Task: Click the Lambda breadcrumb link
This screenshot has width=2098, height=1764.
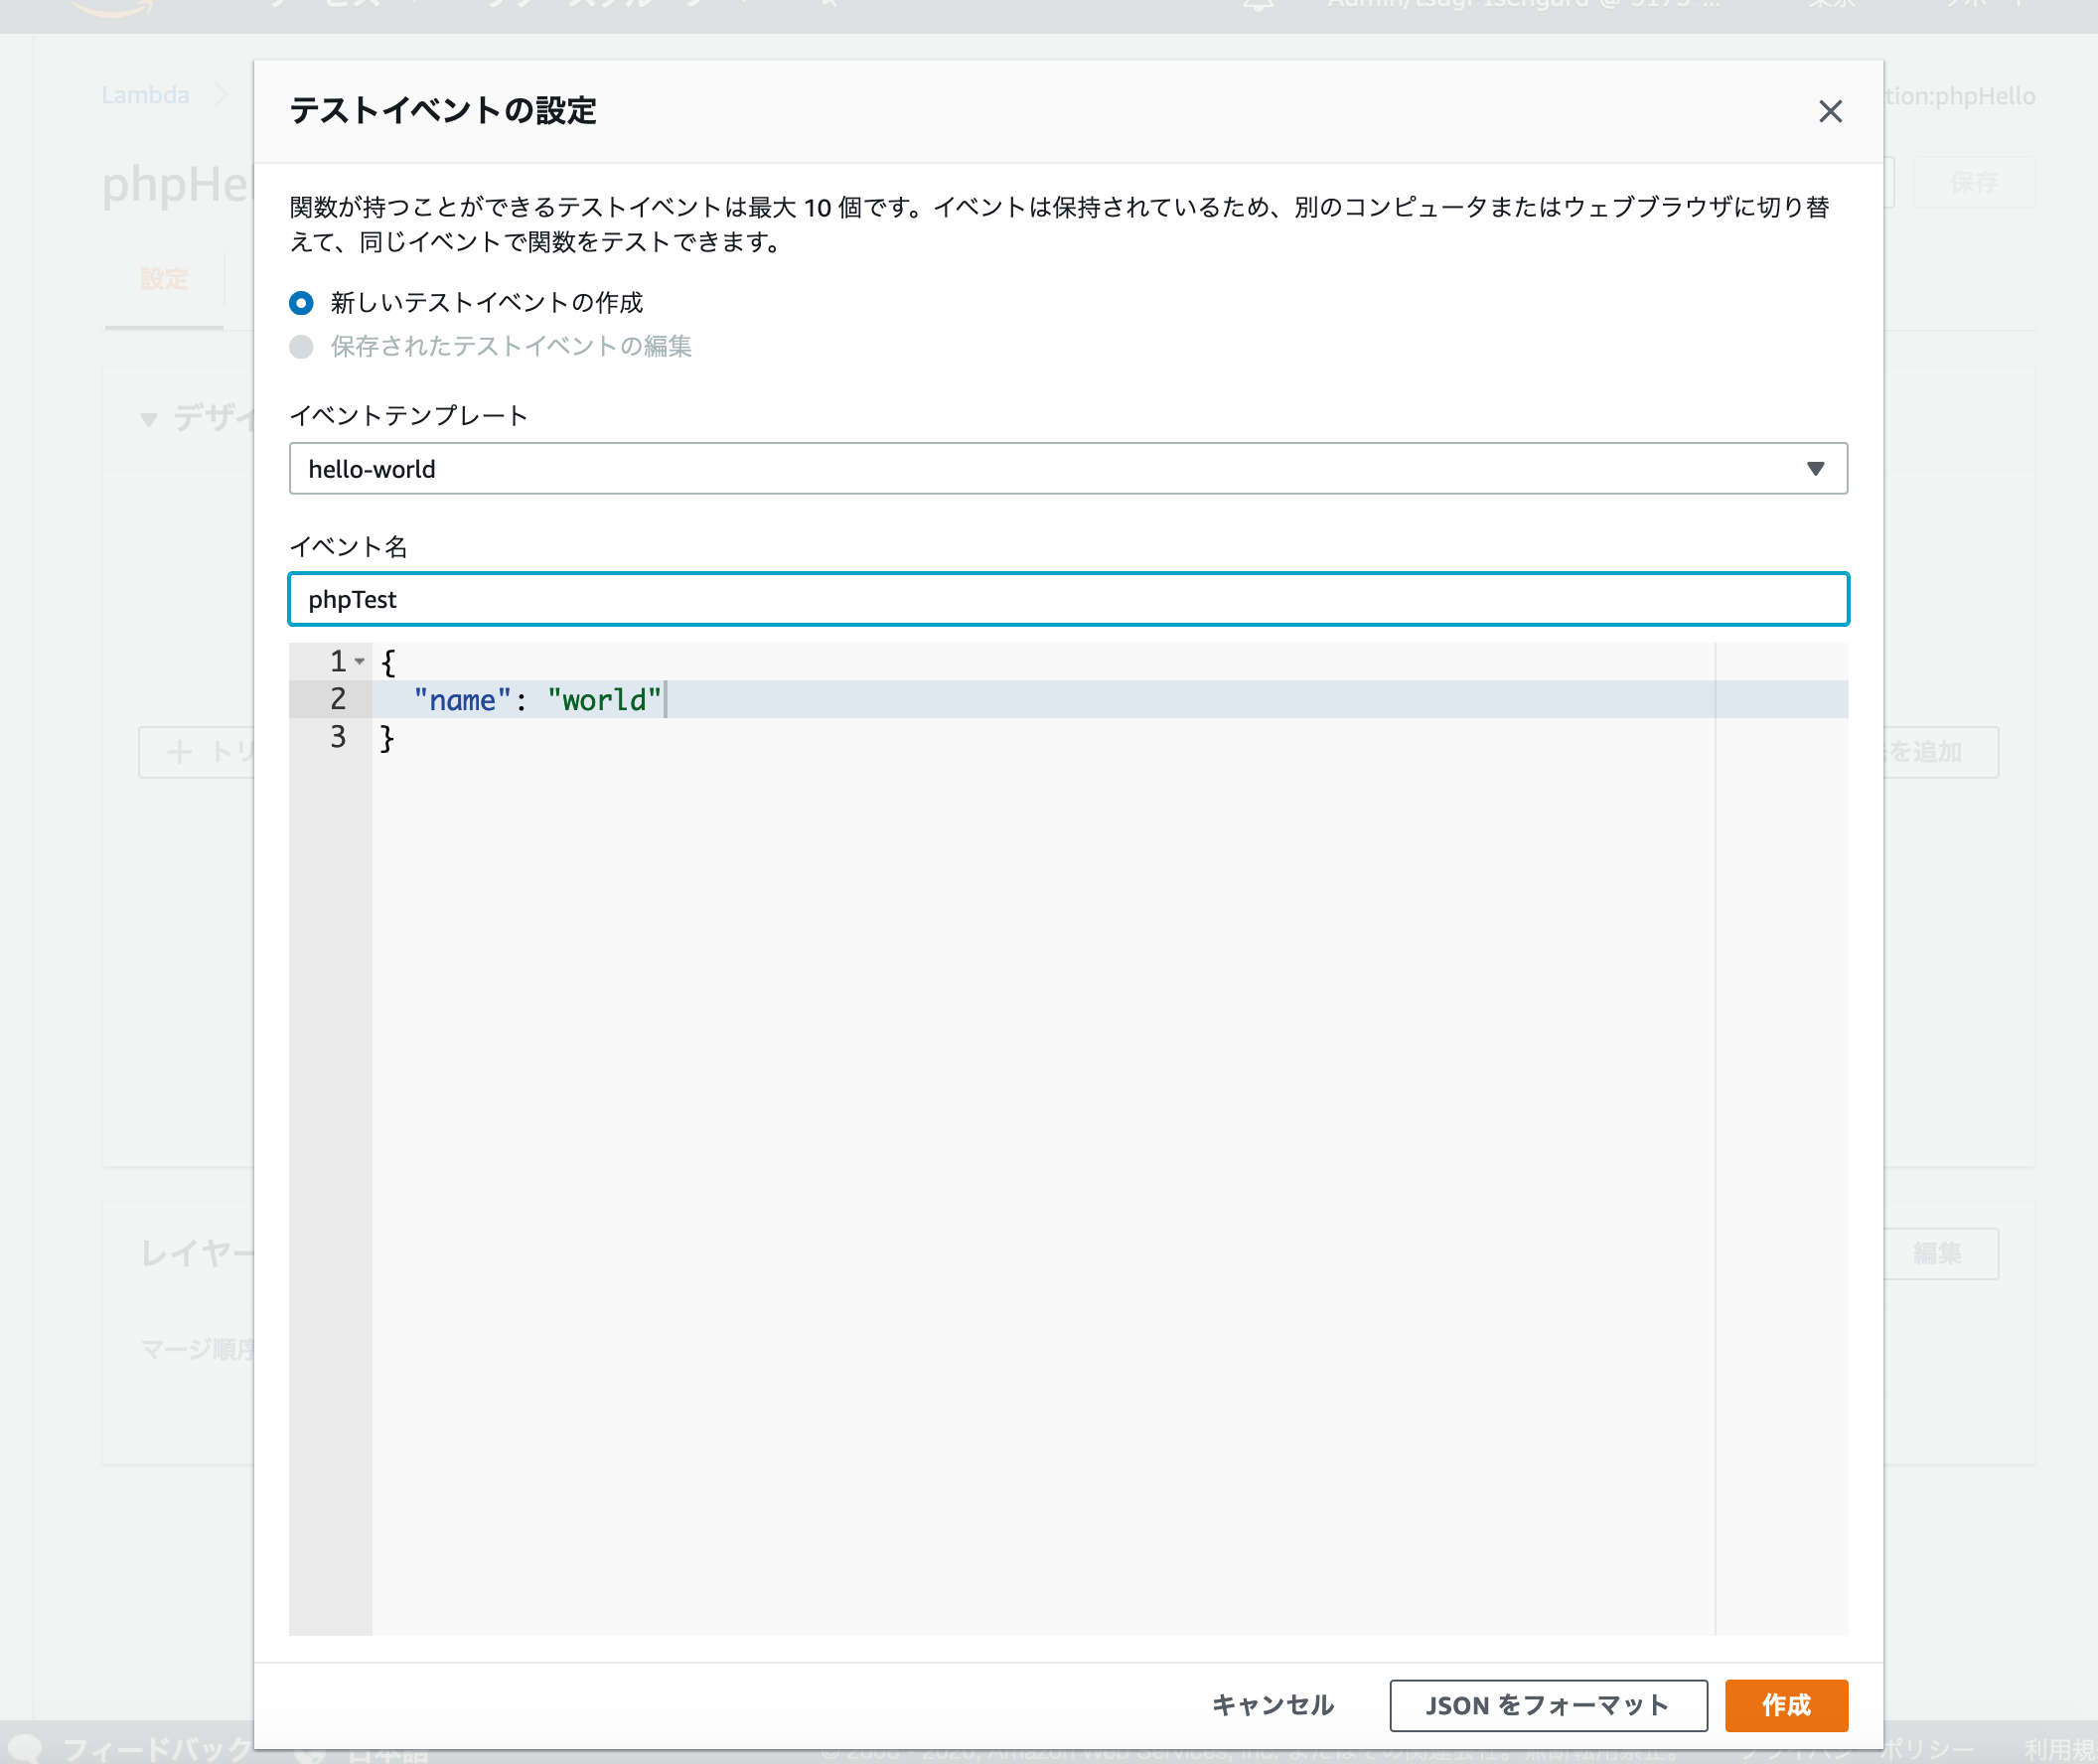Action: (145, 95)
